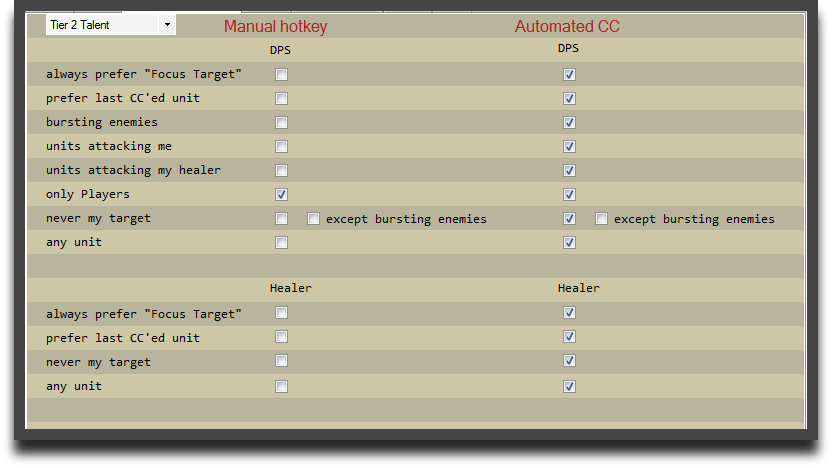
Task: Uncheck Manual hotkey only Players checkbox
Action: (x=282, y=194)
